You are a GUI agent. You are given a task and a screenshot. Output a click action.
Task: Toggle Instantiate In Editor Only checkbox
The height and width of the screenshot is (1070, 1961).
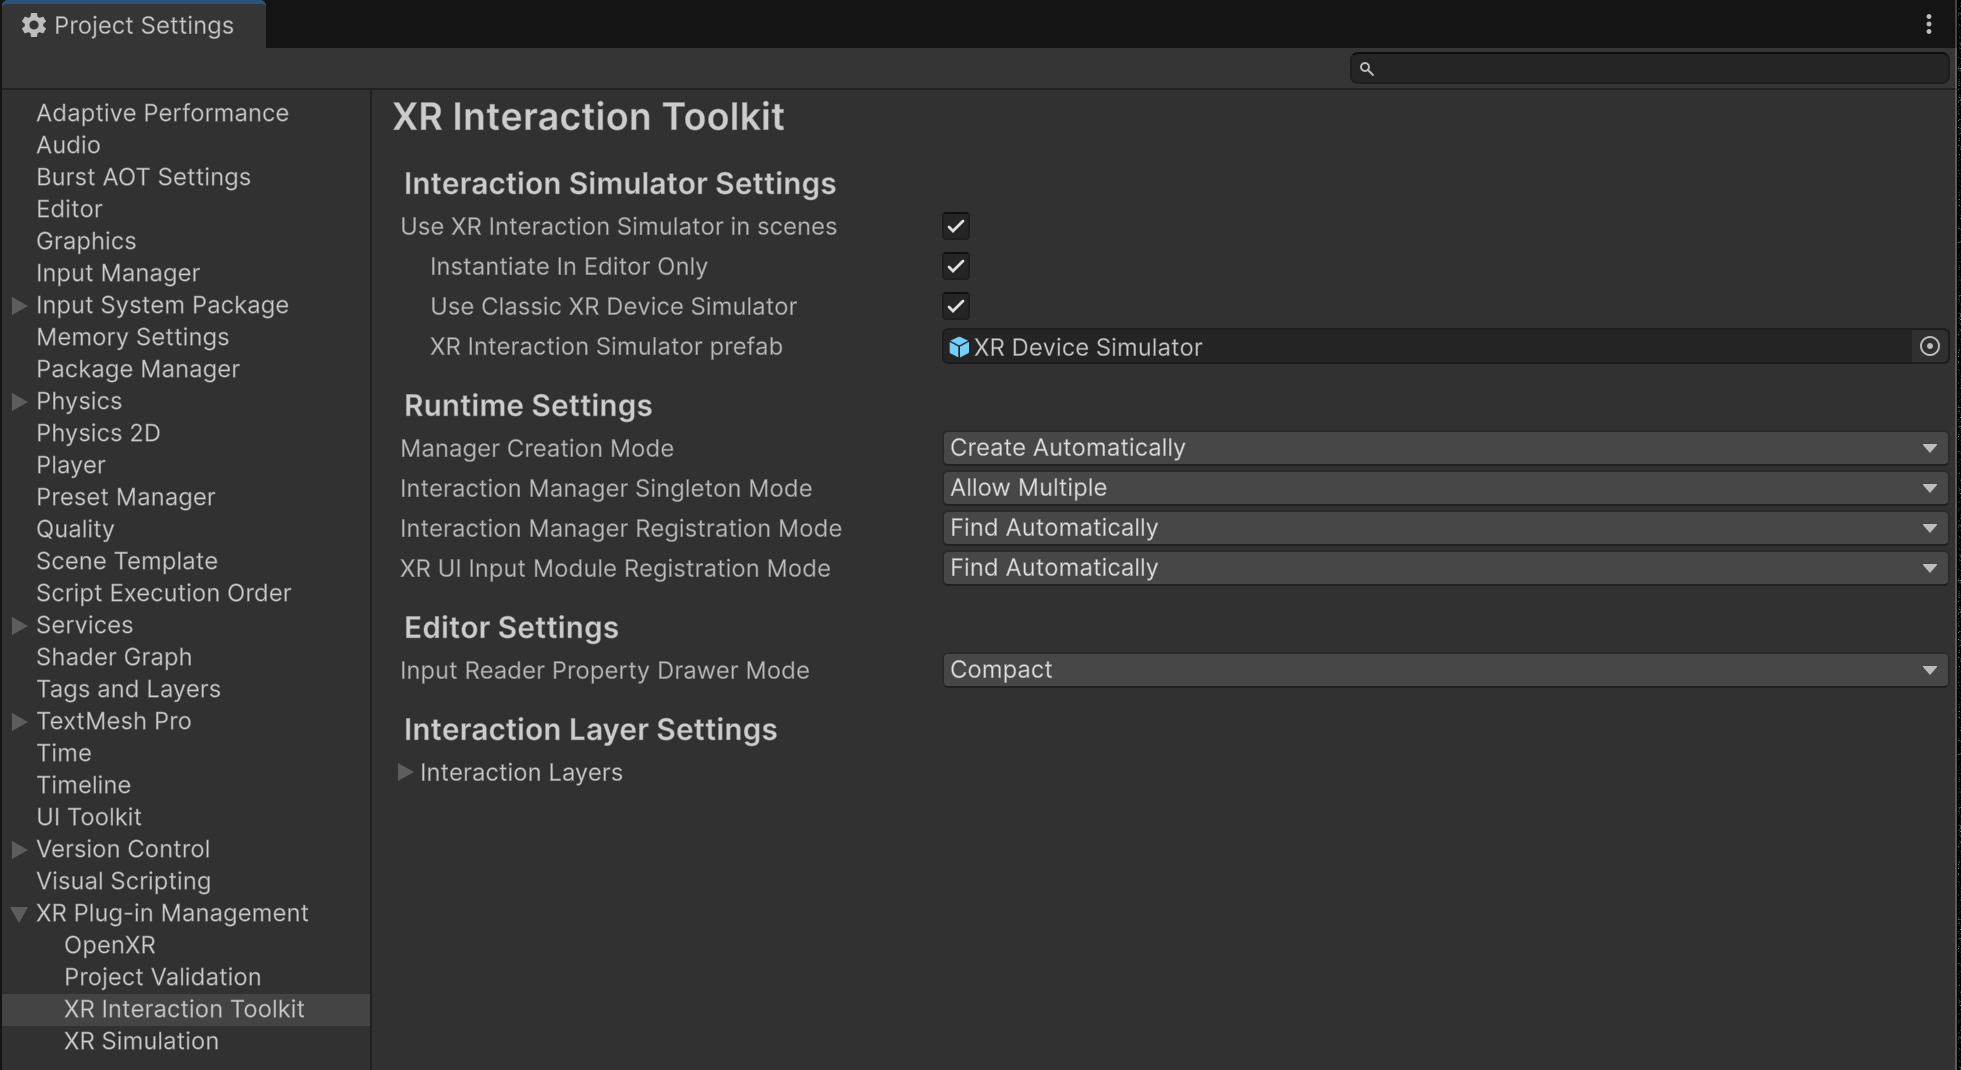pos(956,266)
